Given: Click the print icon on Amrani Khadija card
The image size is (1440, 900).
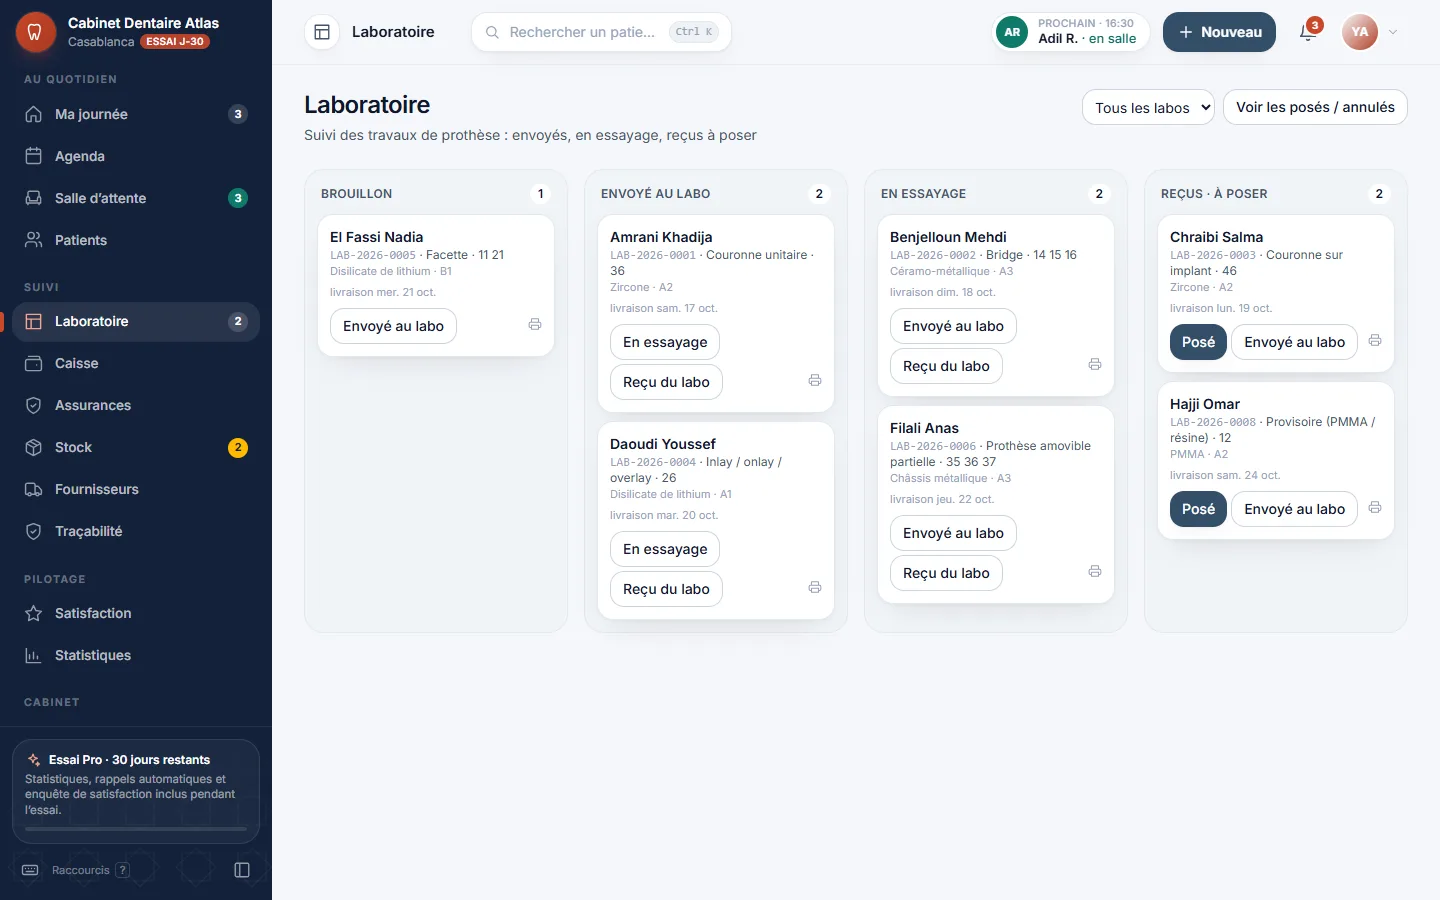Looking at the screenshot, I should point(815,381).
